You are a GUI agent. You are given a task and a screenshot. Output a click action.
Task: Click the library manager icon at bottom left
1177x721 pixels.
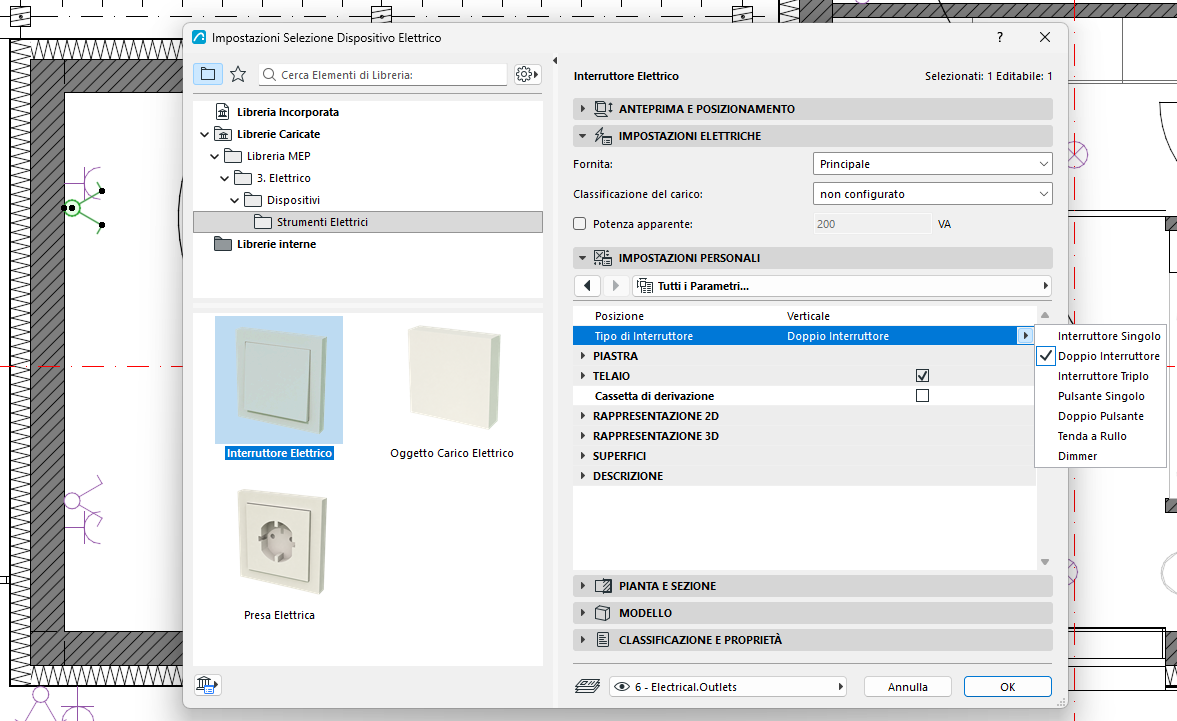207,684
